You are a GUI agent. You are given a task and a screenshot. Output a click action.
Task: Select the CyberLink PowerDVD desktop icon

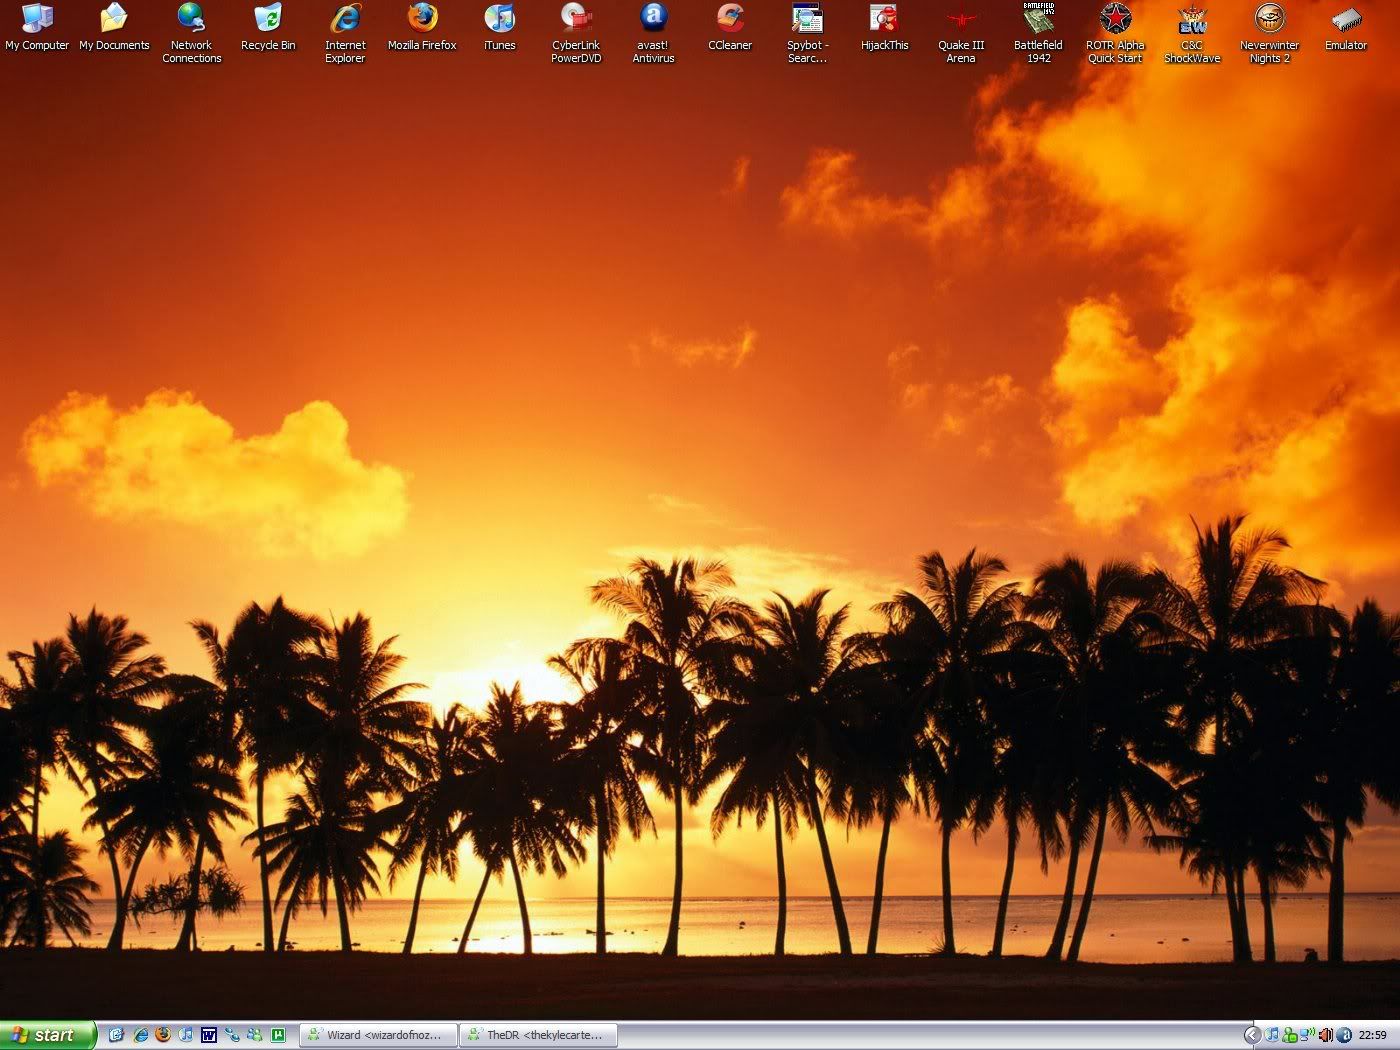coord(576,34)
